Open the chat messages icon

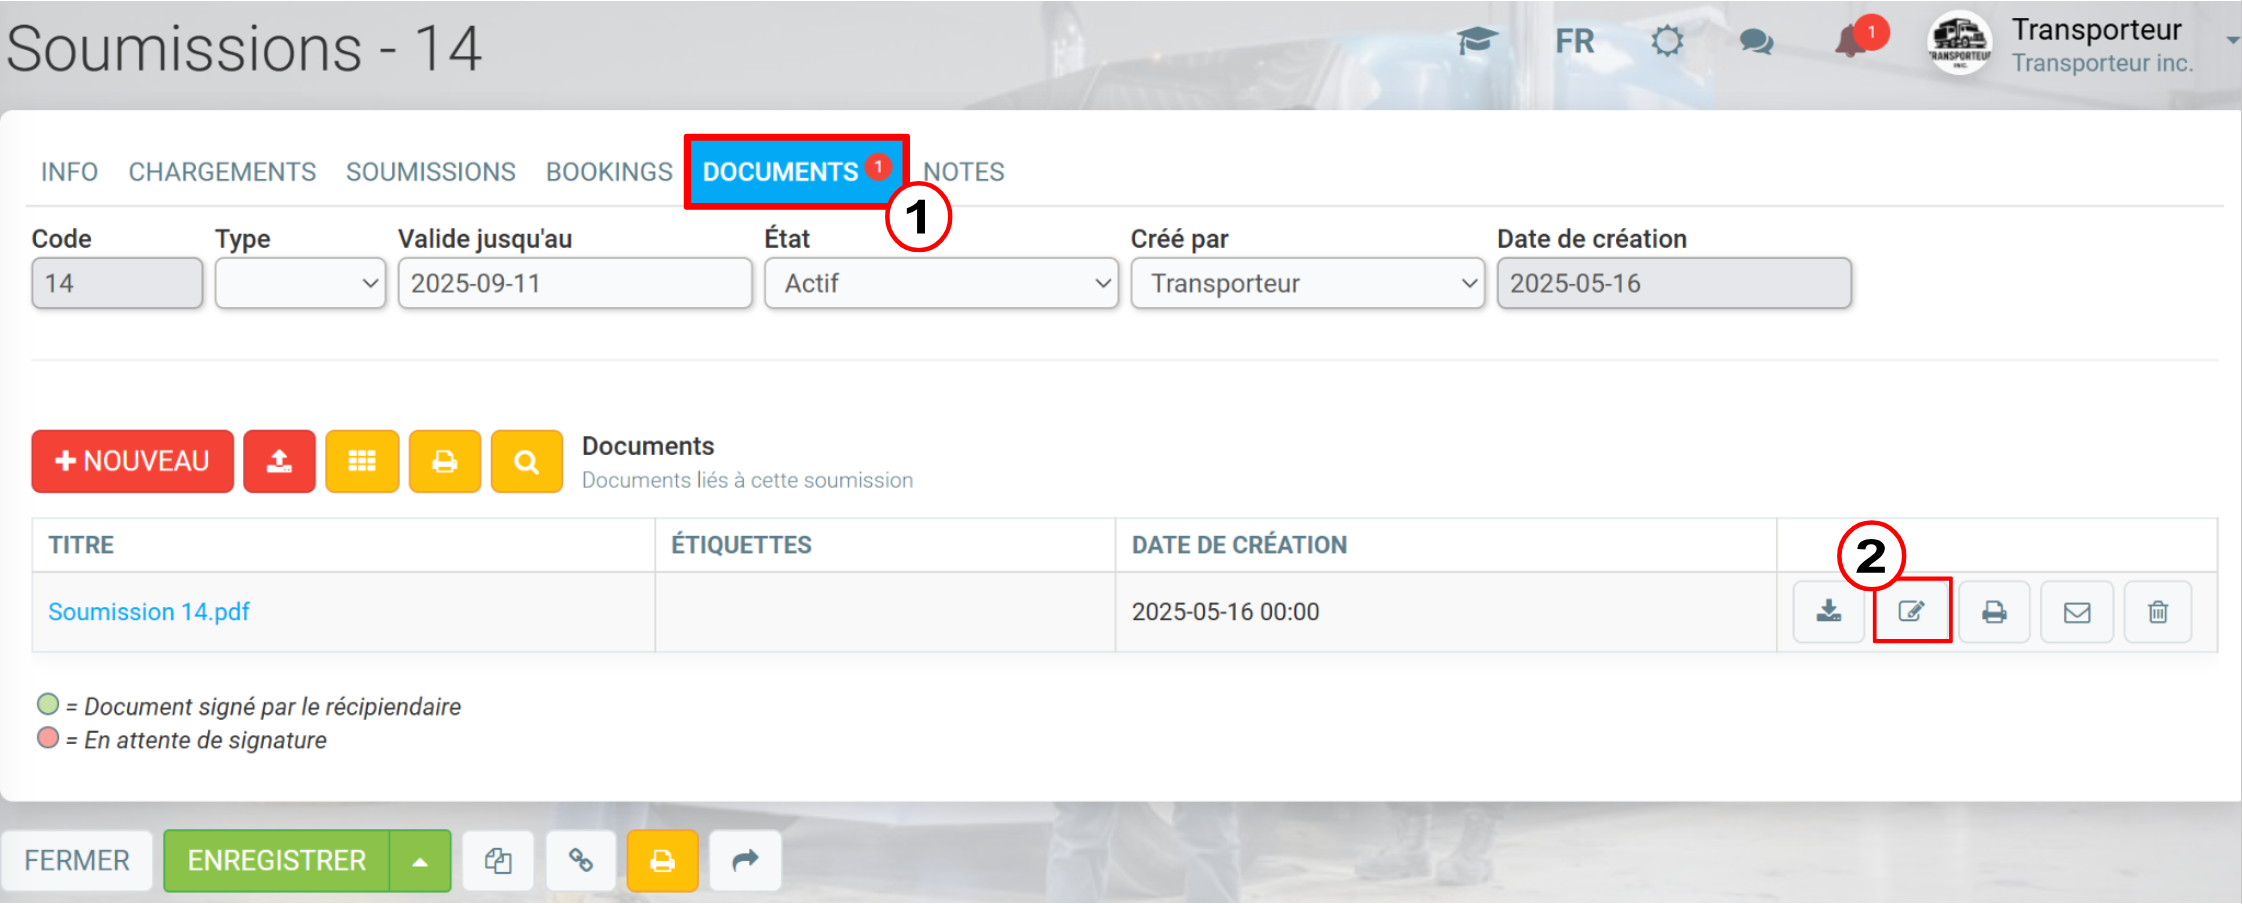[1757, 42]
